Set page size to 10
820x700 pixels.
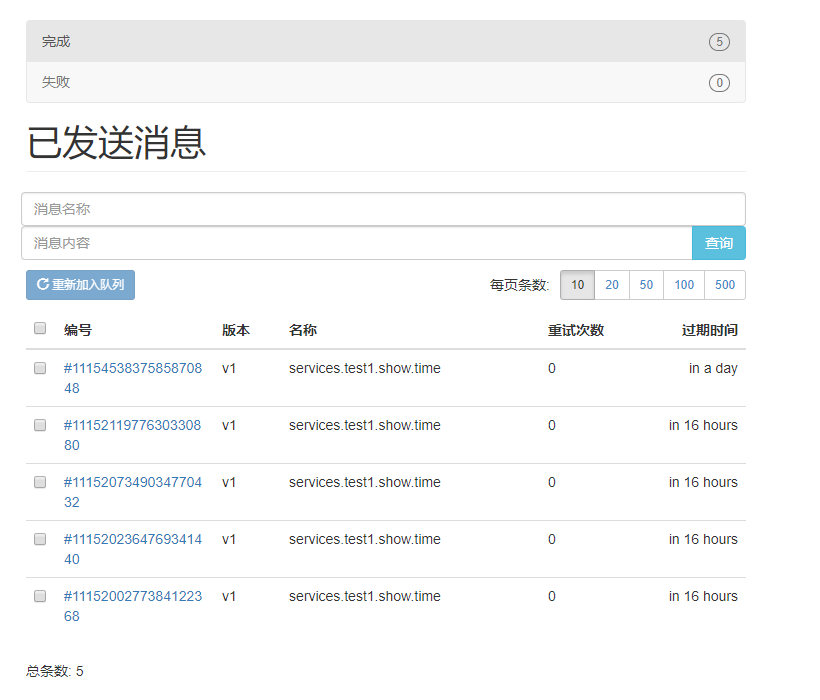[577, 285]
